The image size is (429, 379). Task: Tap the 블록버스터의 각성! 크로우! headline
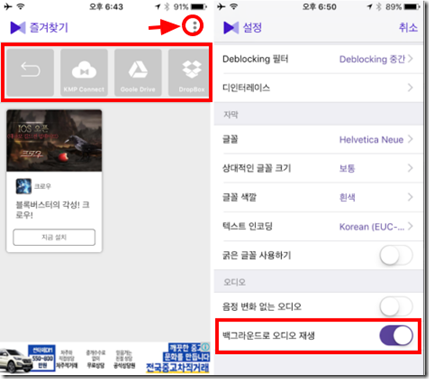pos(53,209)
